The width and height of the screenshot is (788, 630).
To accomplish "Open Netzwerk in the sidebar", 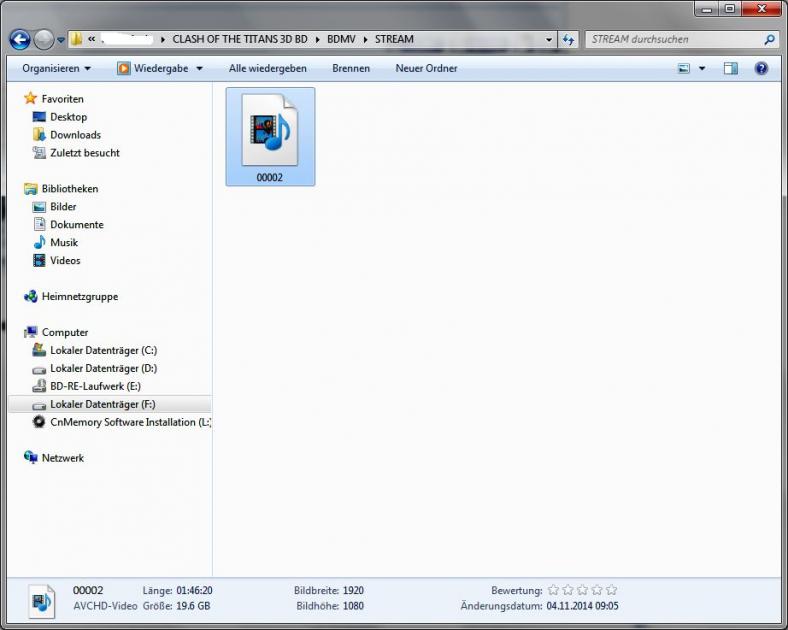I will 63,458.
